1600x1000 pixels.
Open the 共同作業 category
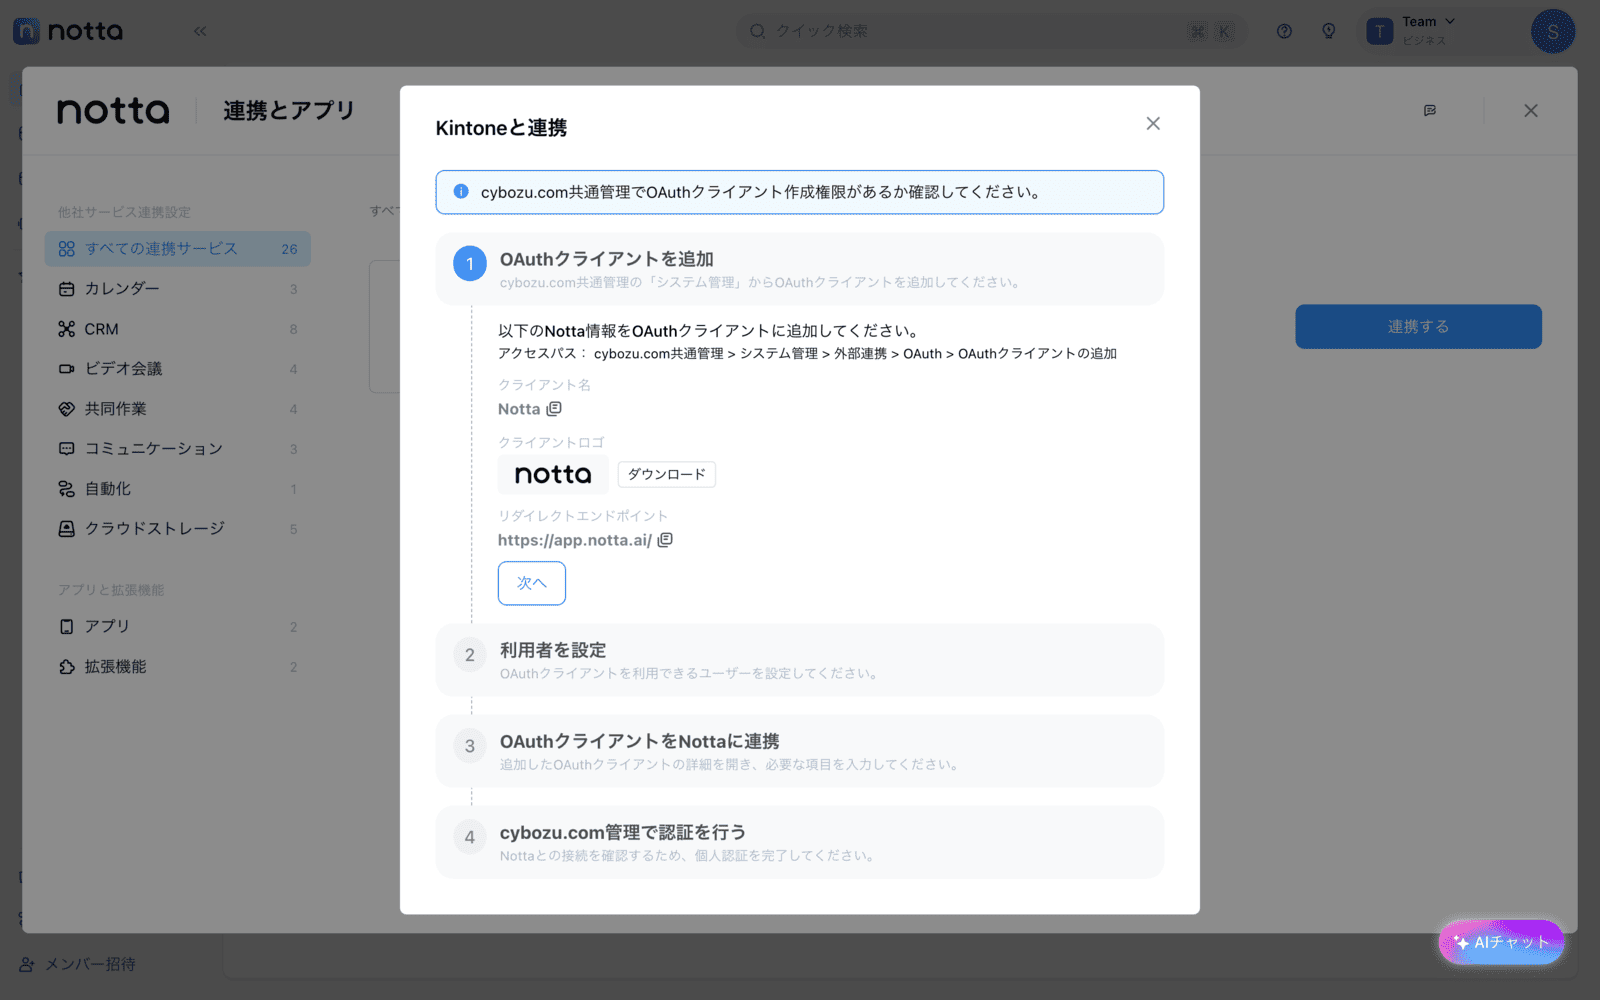pos(178,409)
